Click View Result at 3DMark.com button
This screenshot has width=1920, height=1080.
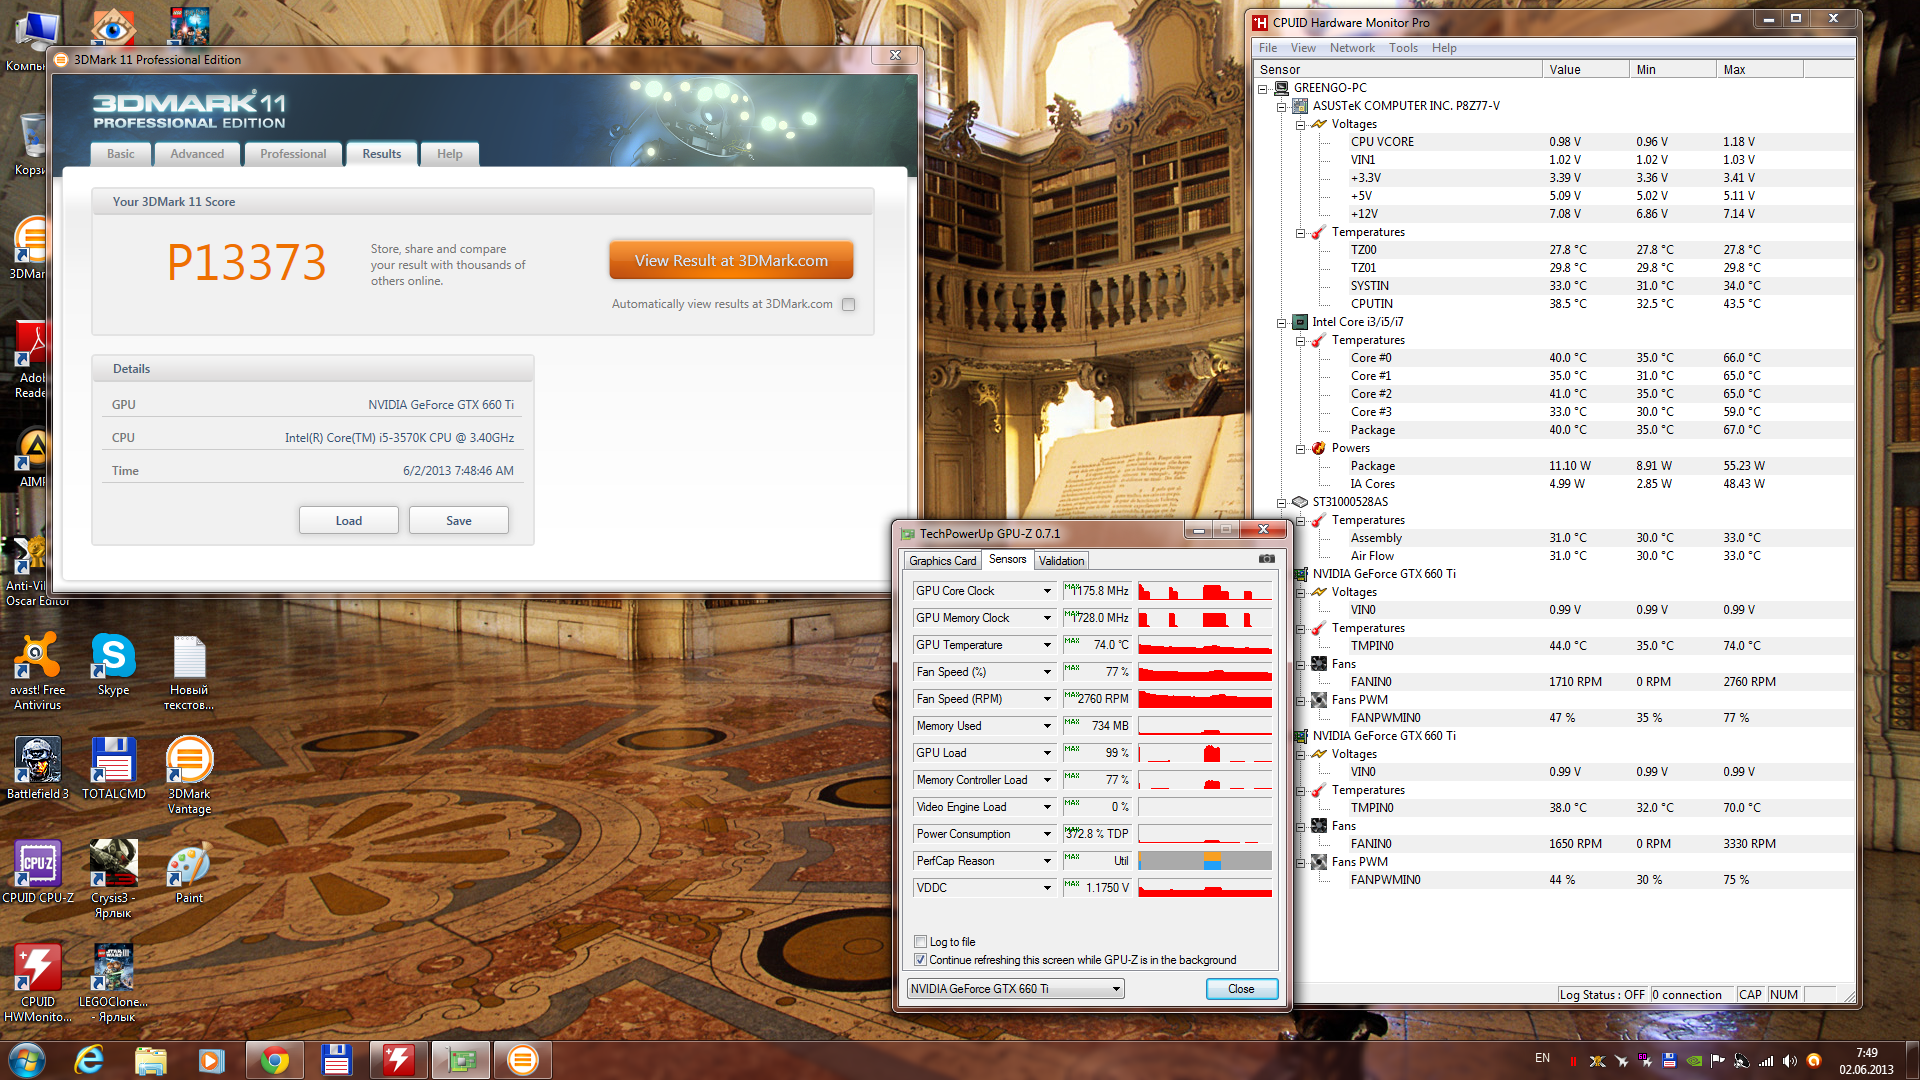(731, 260)
